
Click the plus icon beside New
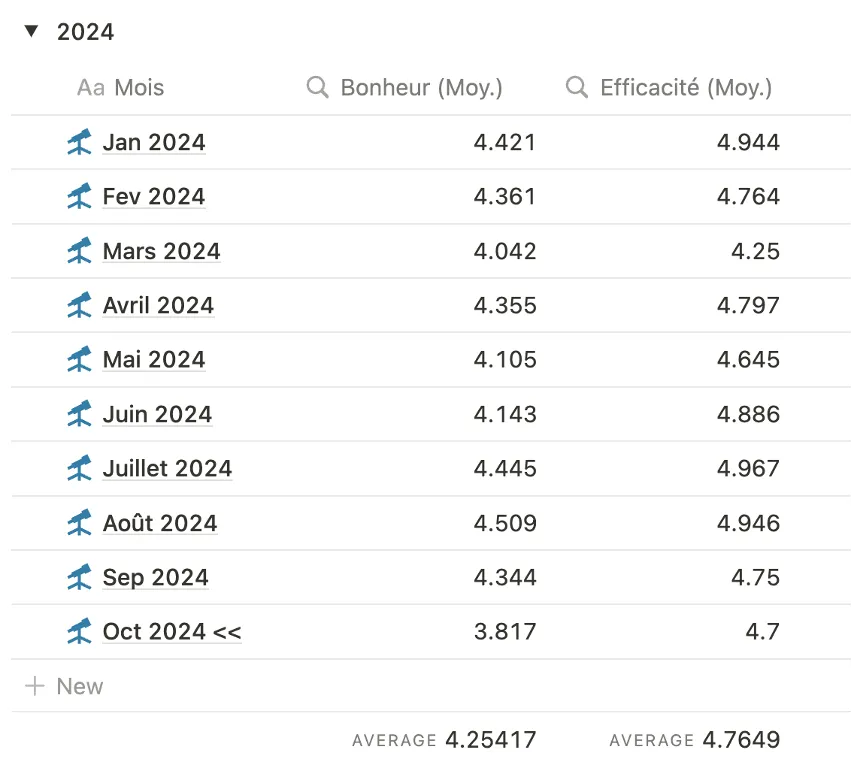click(35, 686)
